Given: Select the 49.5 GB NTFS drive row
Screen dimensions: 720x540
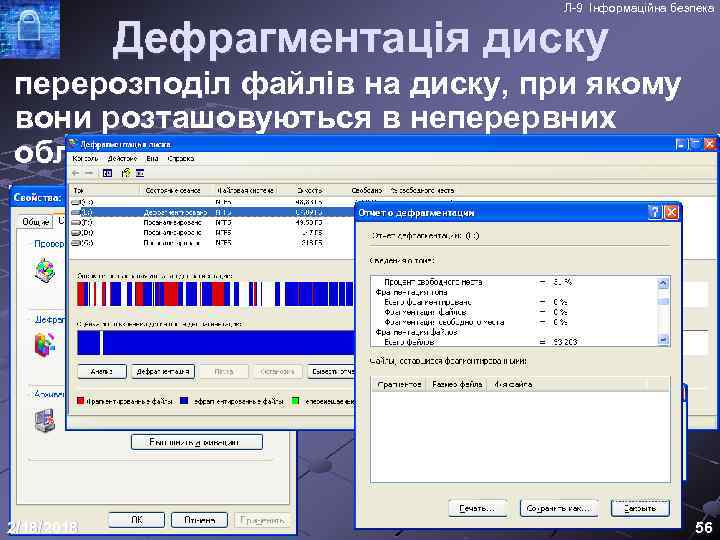Looking at the screenshot, I should (212, 222).
